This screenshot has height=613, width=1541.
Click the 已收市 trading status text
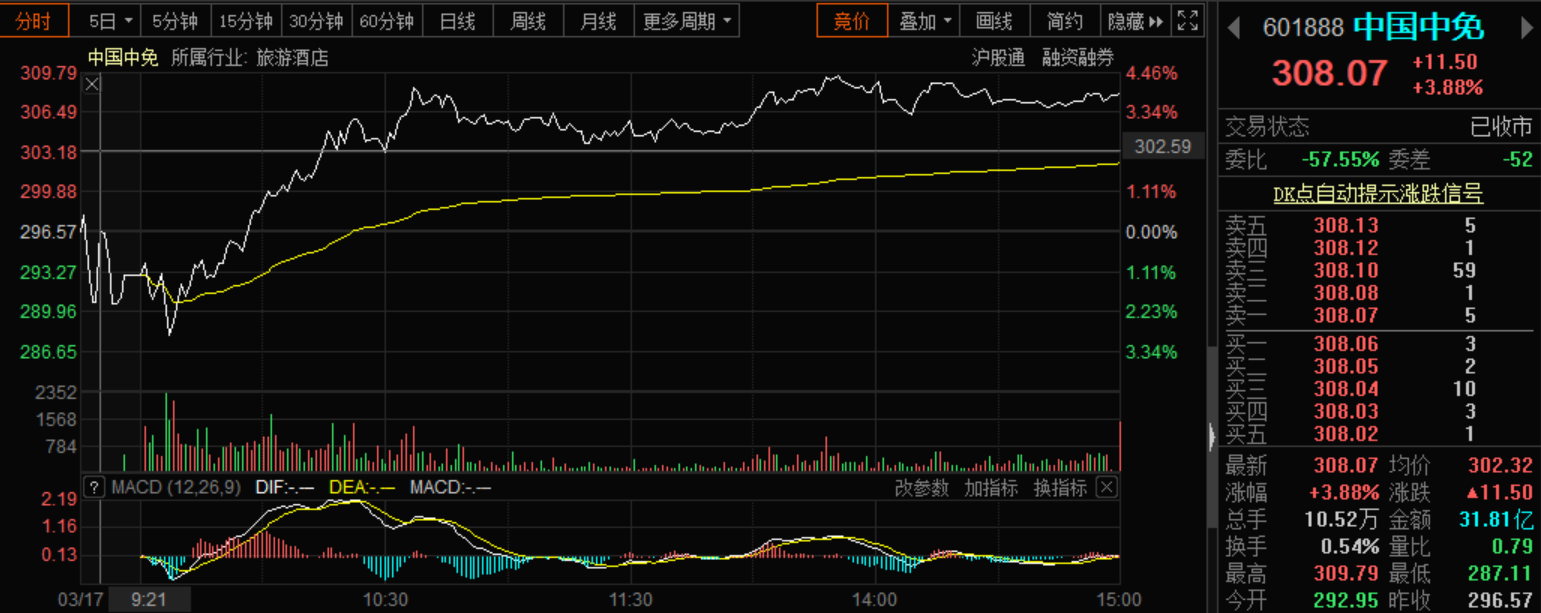pyautogui.click(x=1501, y=127)
